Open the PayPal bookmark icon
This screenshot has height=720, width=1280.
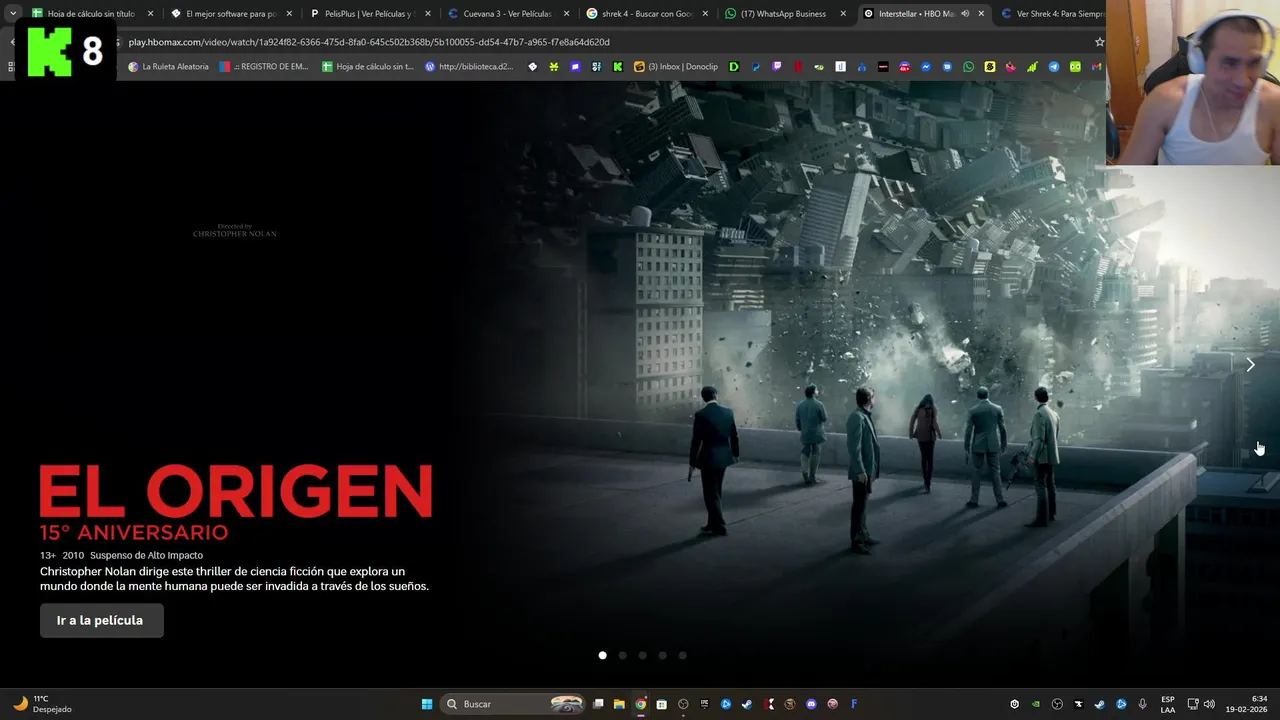pyautogui.click(x=756, y=67)
